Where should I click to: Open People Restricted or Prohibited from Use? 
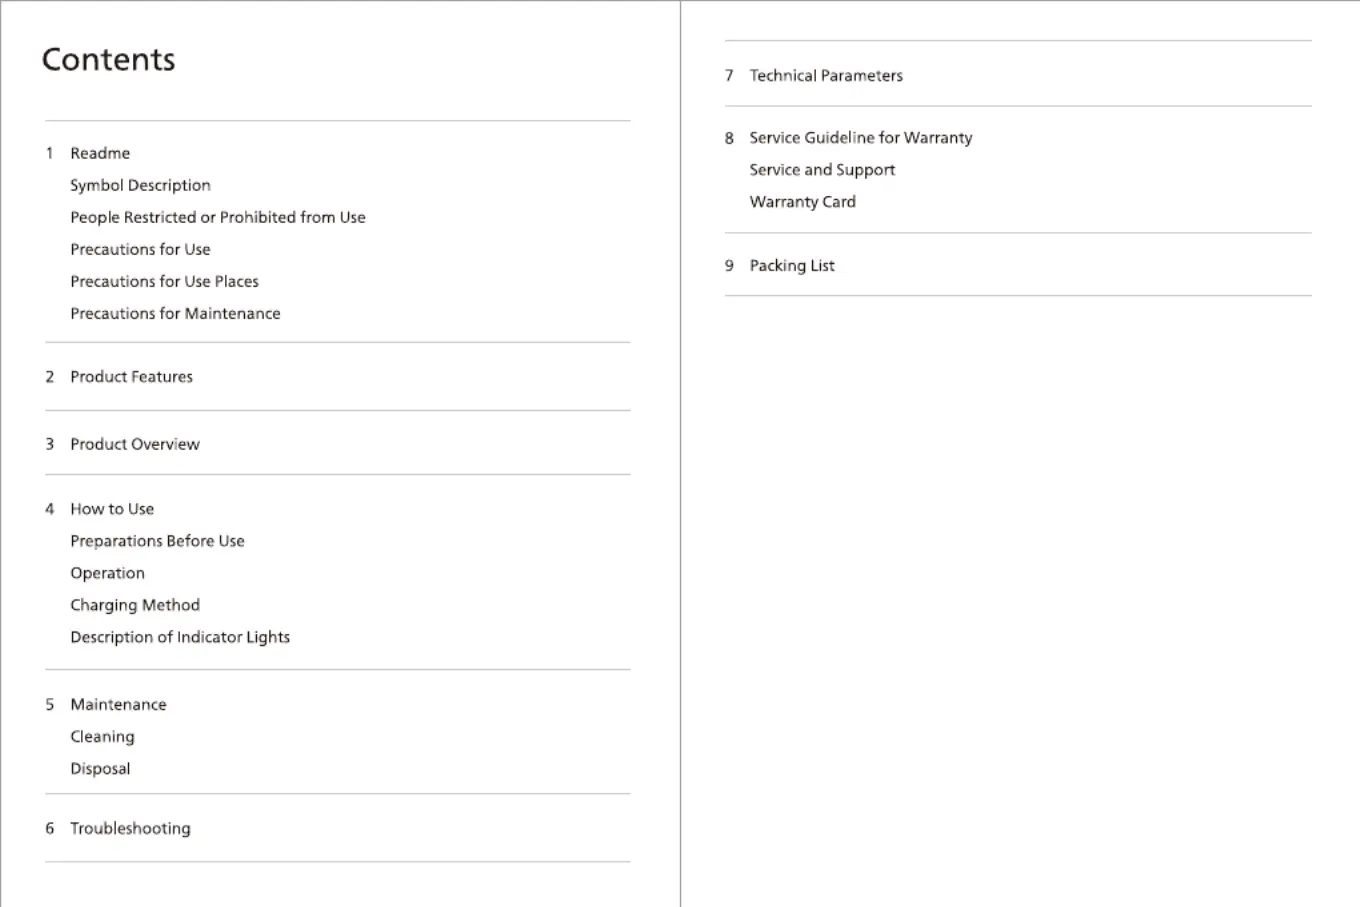[218, 217]
